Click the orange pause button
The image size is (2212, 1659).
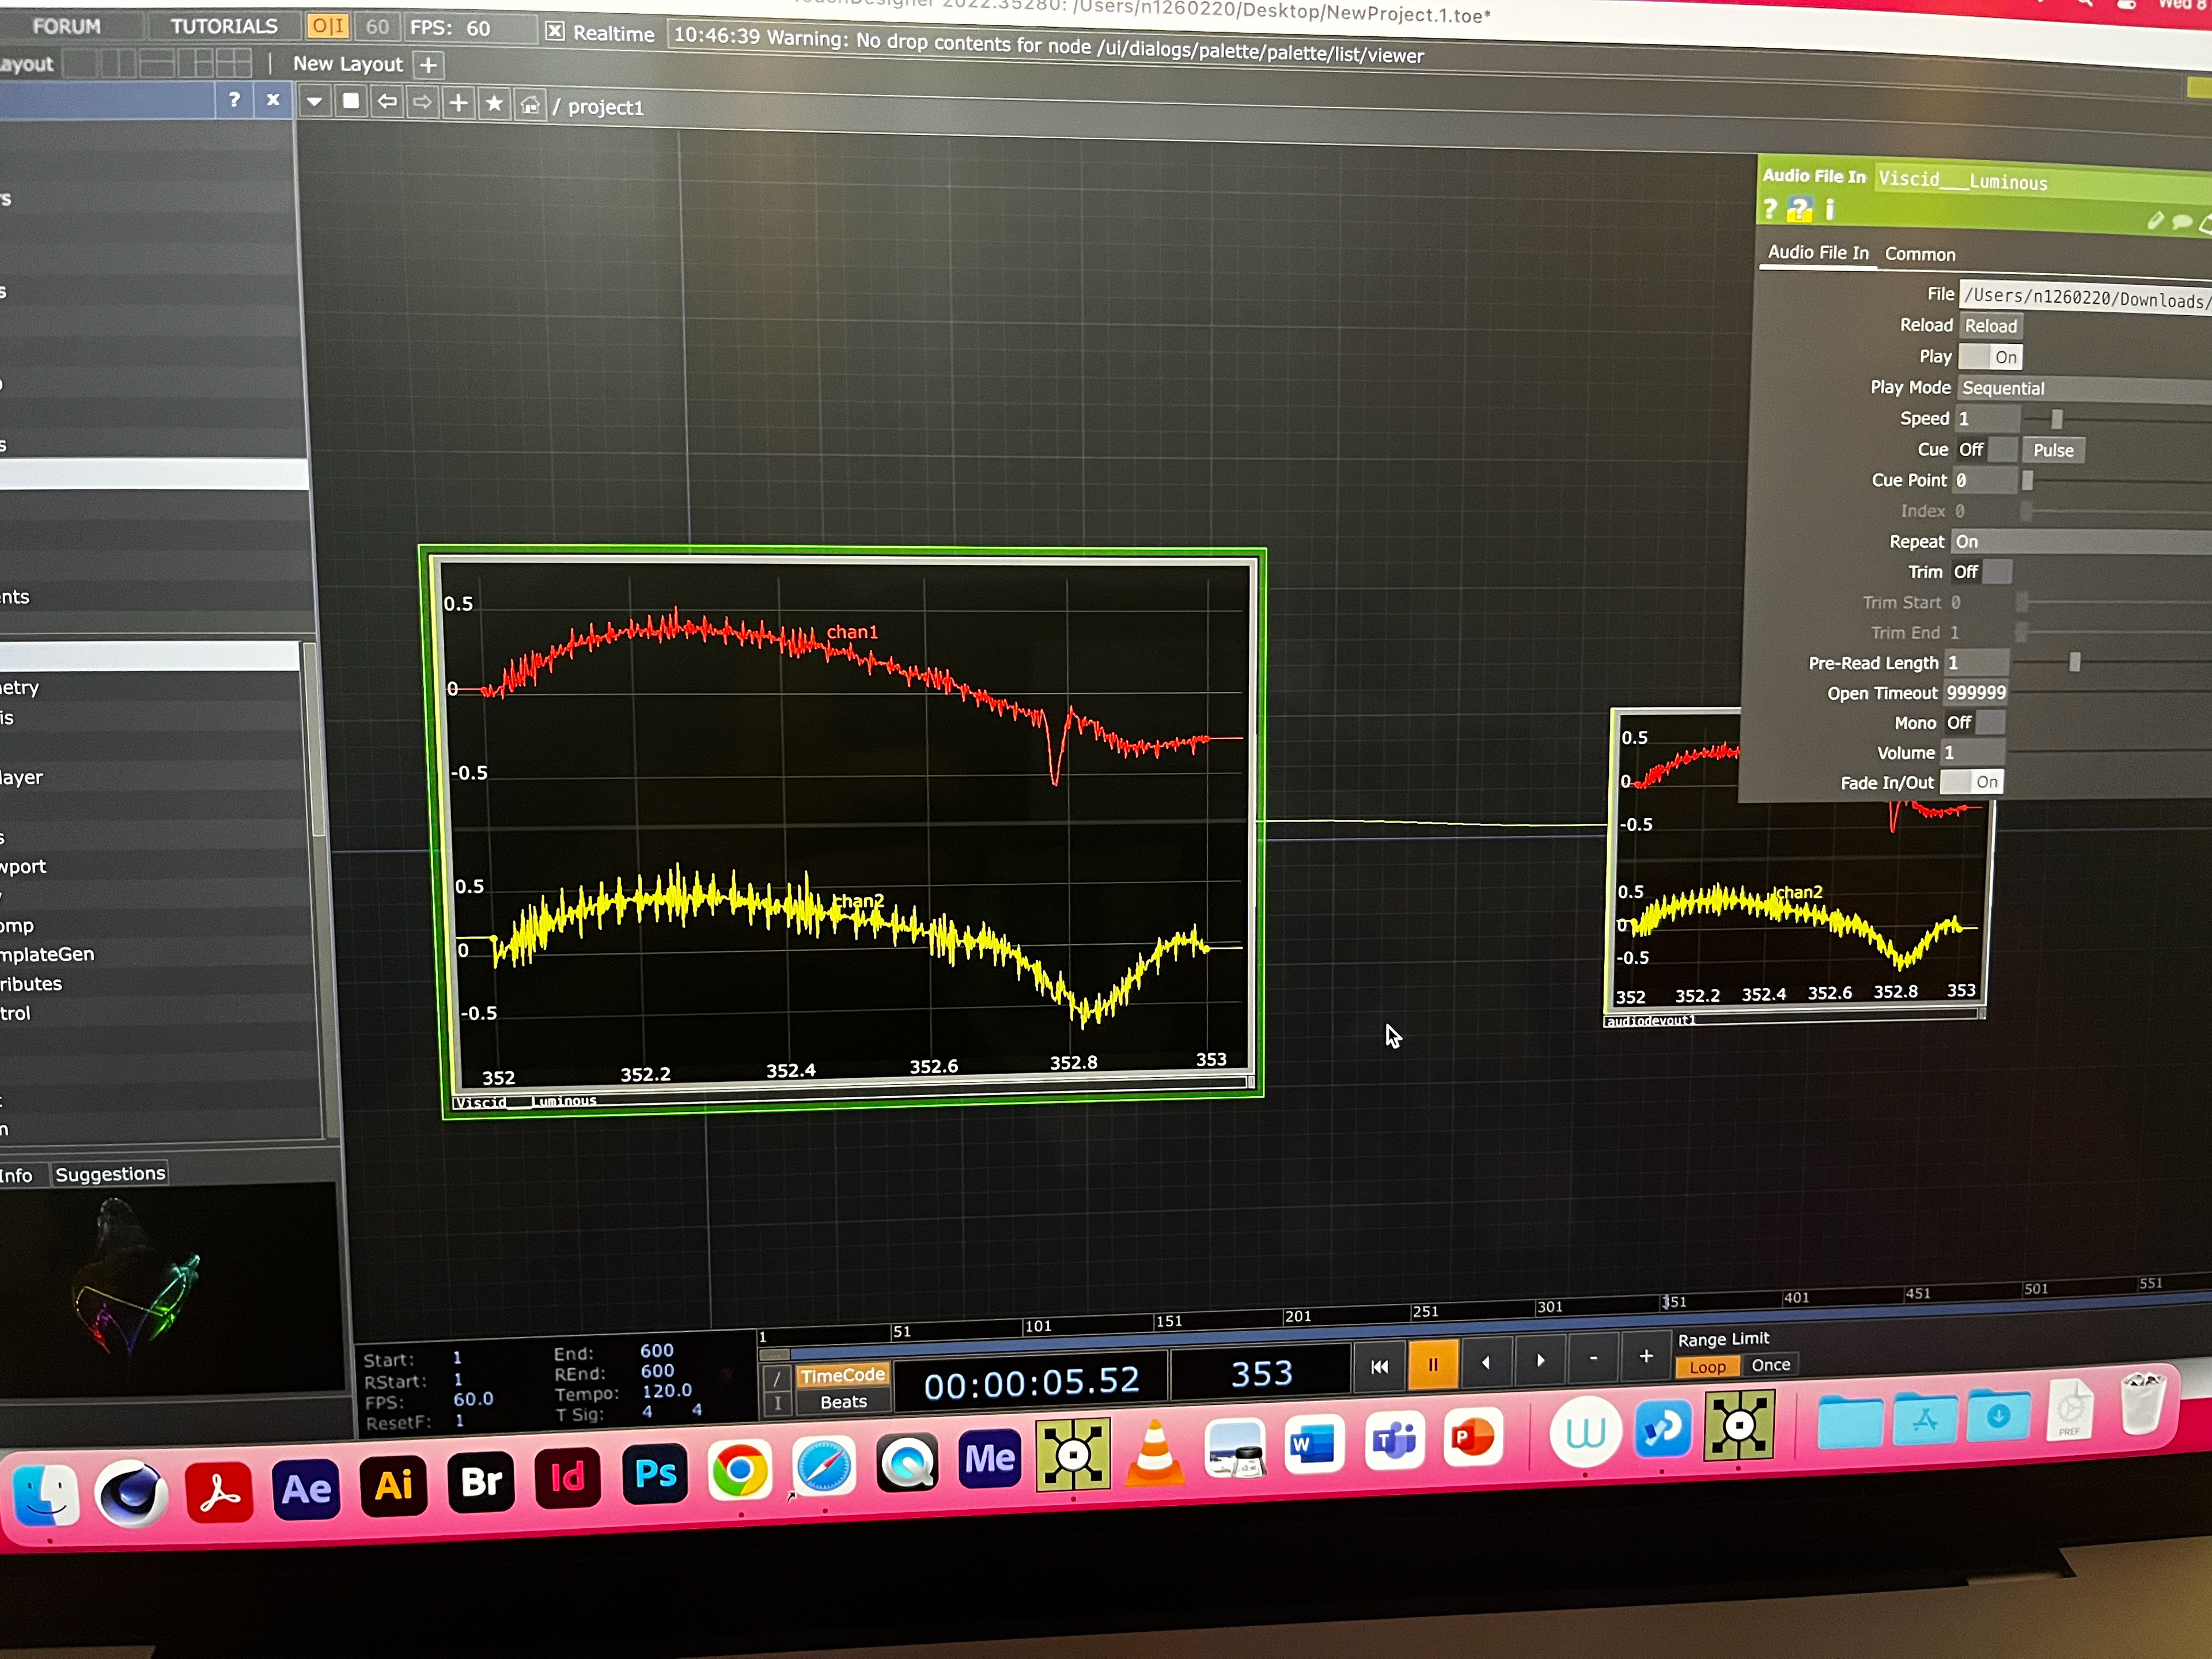pyautogui.click(x=1432, y=1364)
